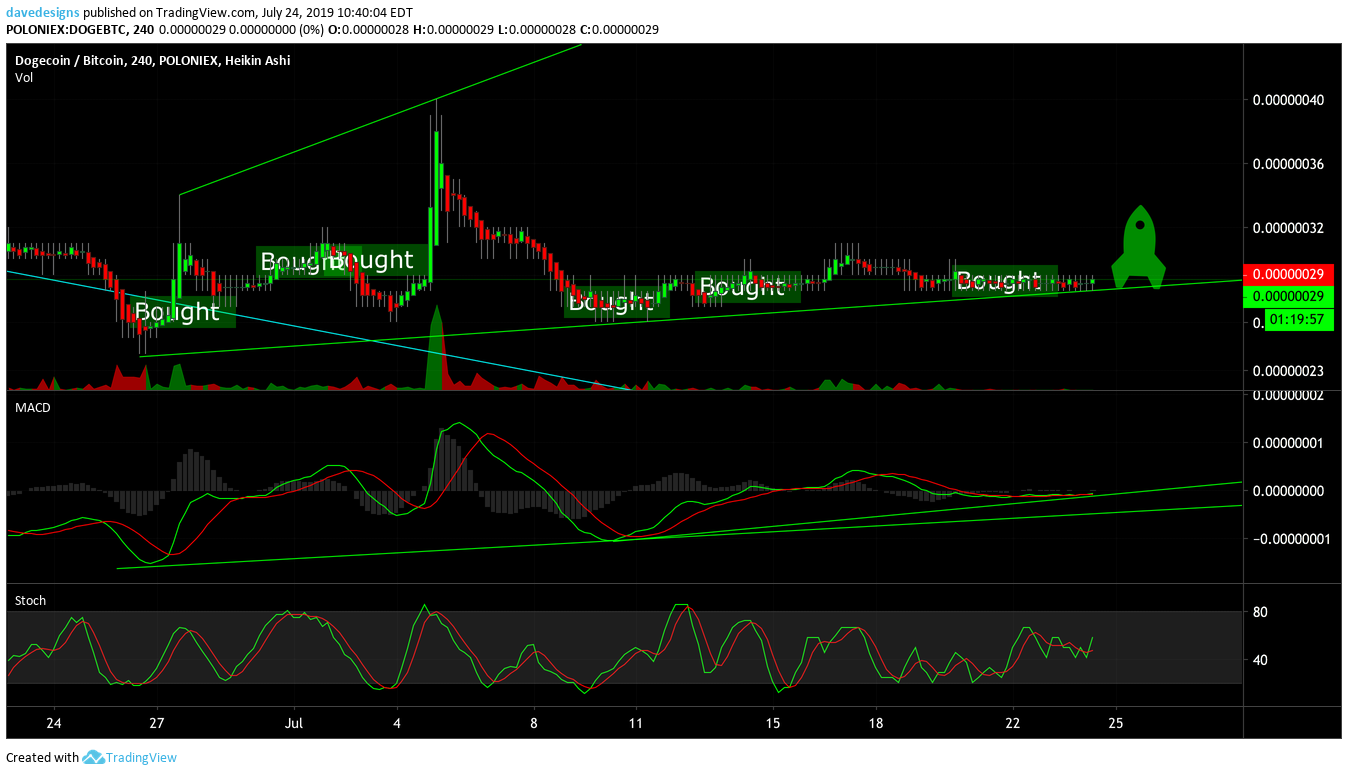Viewport: 1348px width, 775px height.
Task: Click the Jul label on the time axis
Action: [x=293, y=723]
